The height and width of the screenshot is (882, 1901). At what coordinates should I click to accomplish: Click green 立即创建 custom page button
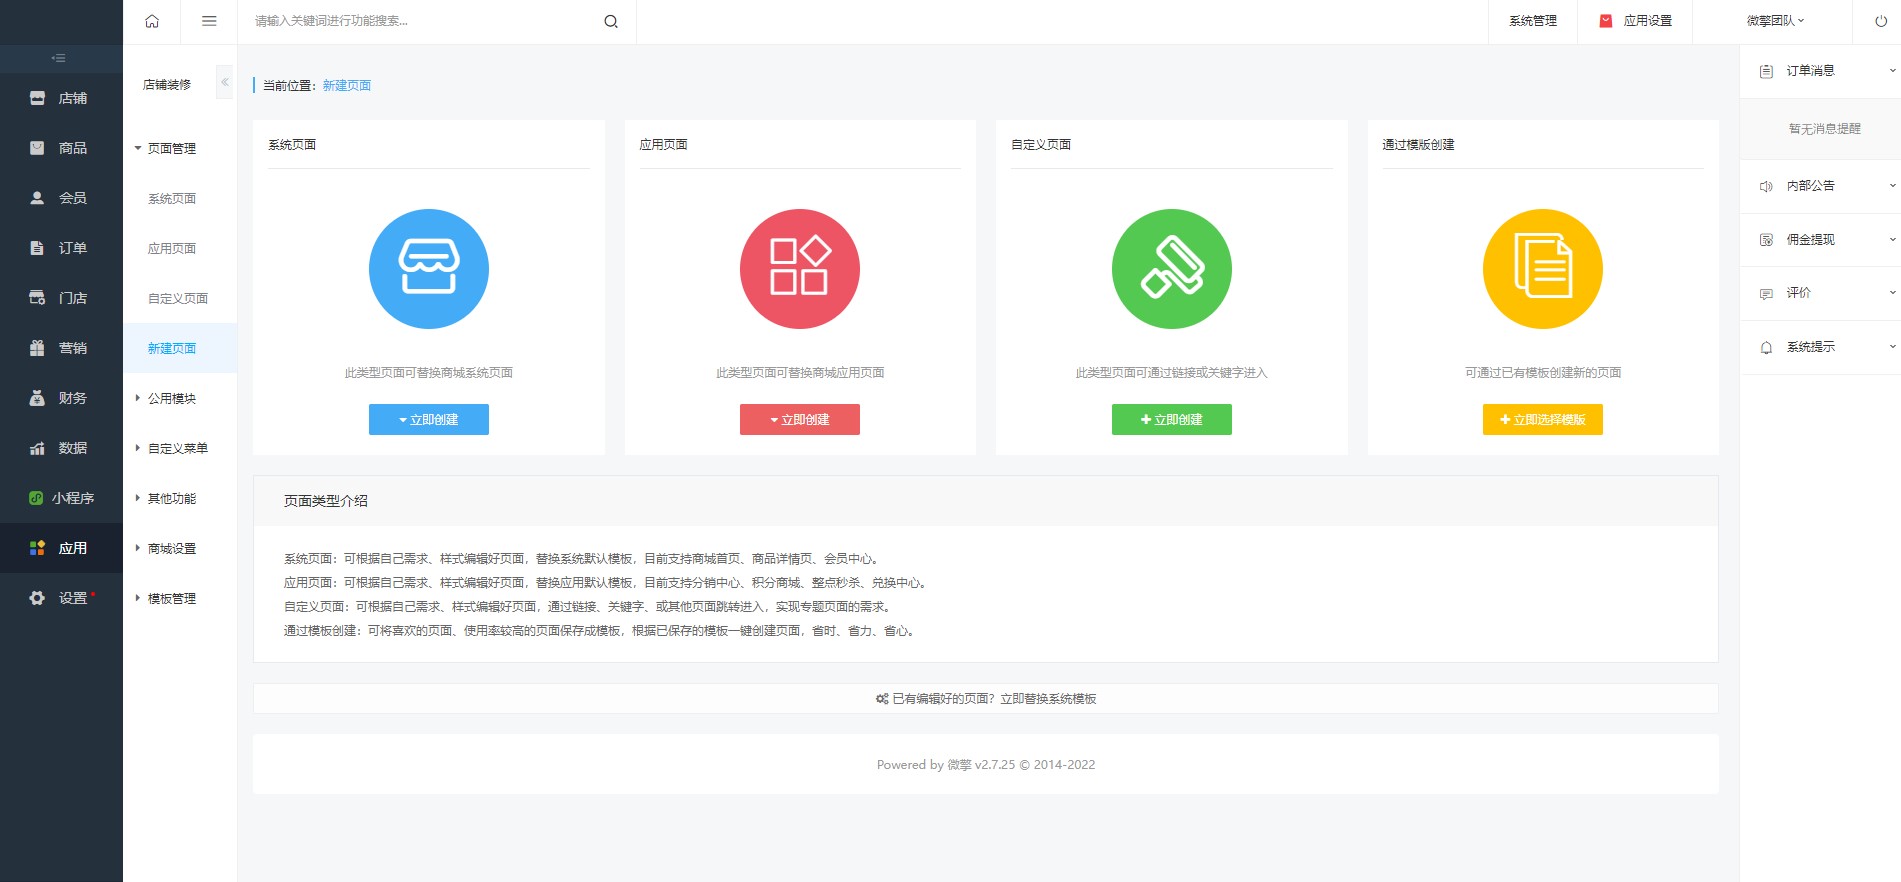(x=1171, y=420)
